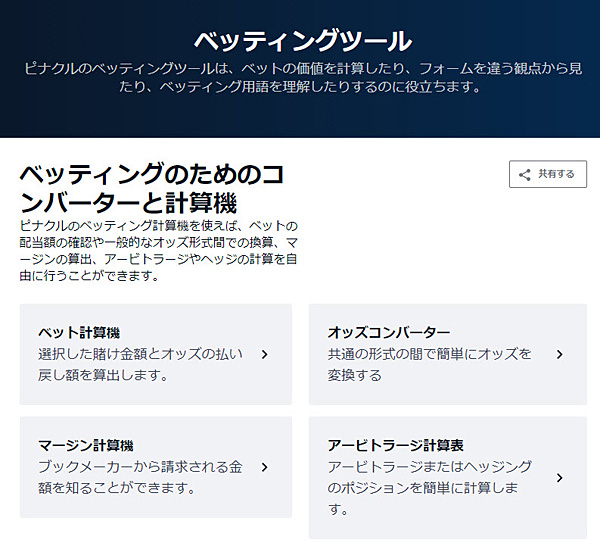Image resolution: width=600 pixels, height=546 pixels.
Task: Click the アービトラージ計算表 card arrow
Action: 560,478
